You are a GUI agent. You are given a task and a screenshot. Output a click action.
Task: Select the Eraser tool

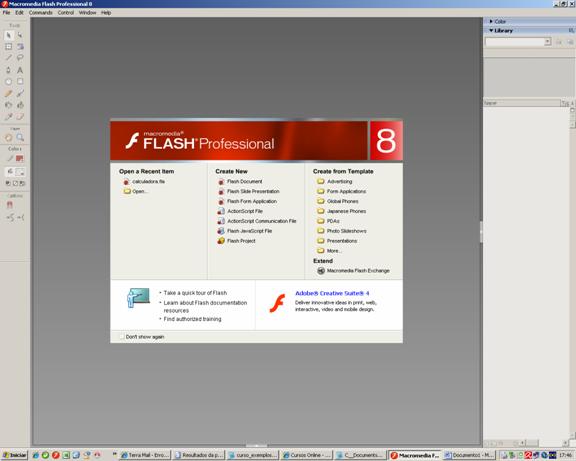click(x=20, y=117)
